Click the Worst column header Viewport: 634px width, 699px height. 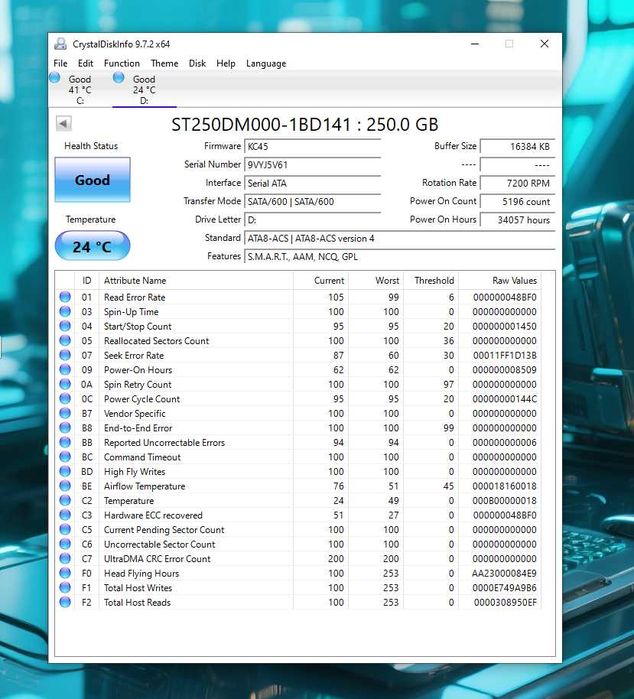[x=376, y=280]
